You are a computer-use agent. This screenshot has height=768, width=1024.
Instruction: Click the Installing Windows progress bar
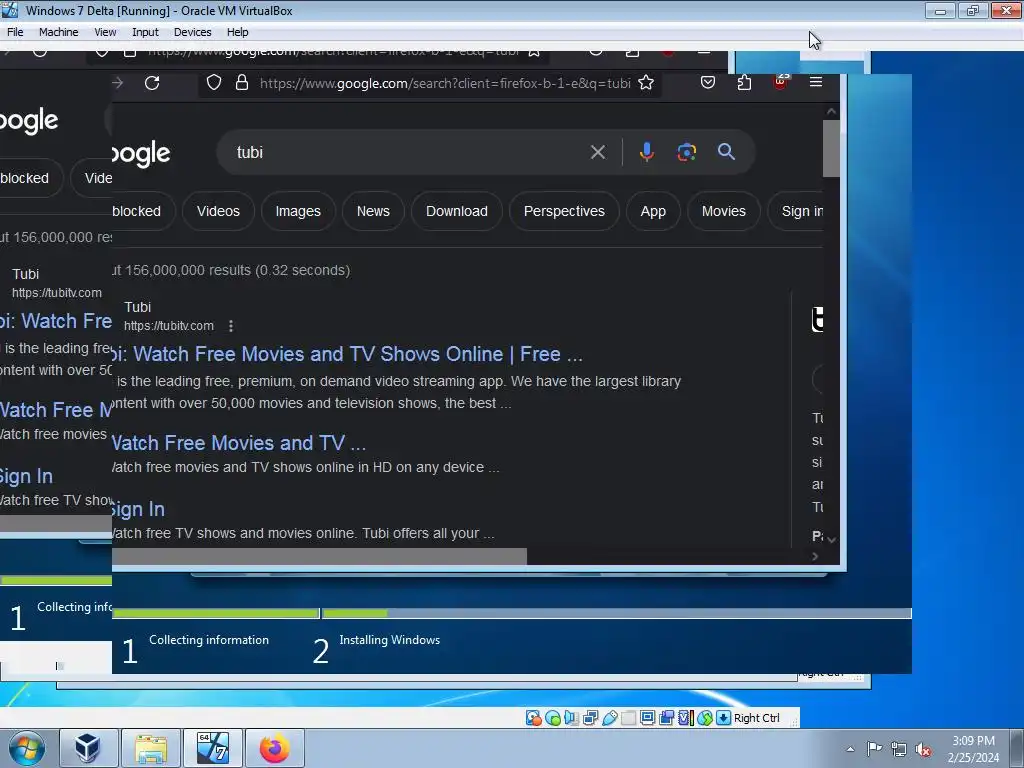point(616,613)
